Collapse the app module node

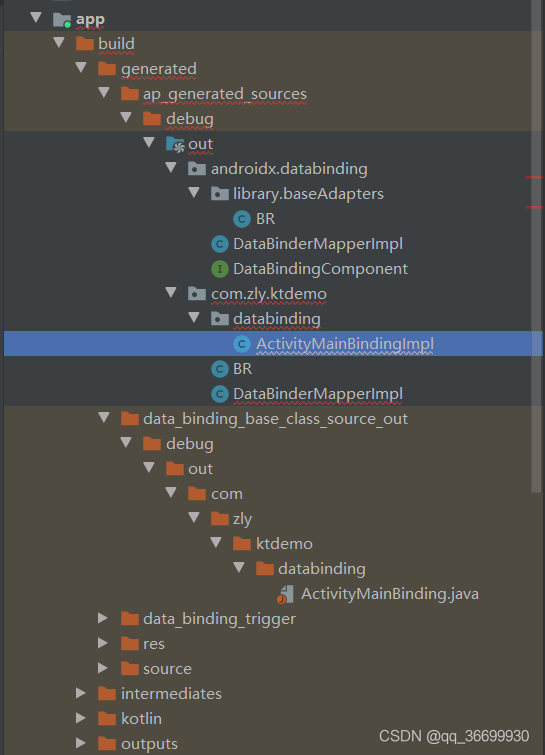click(36, 18)
